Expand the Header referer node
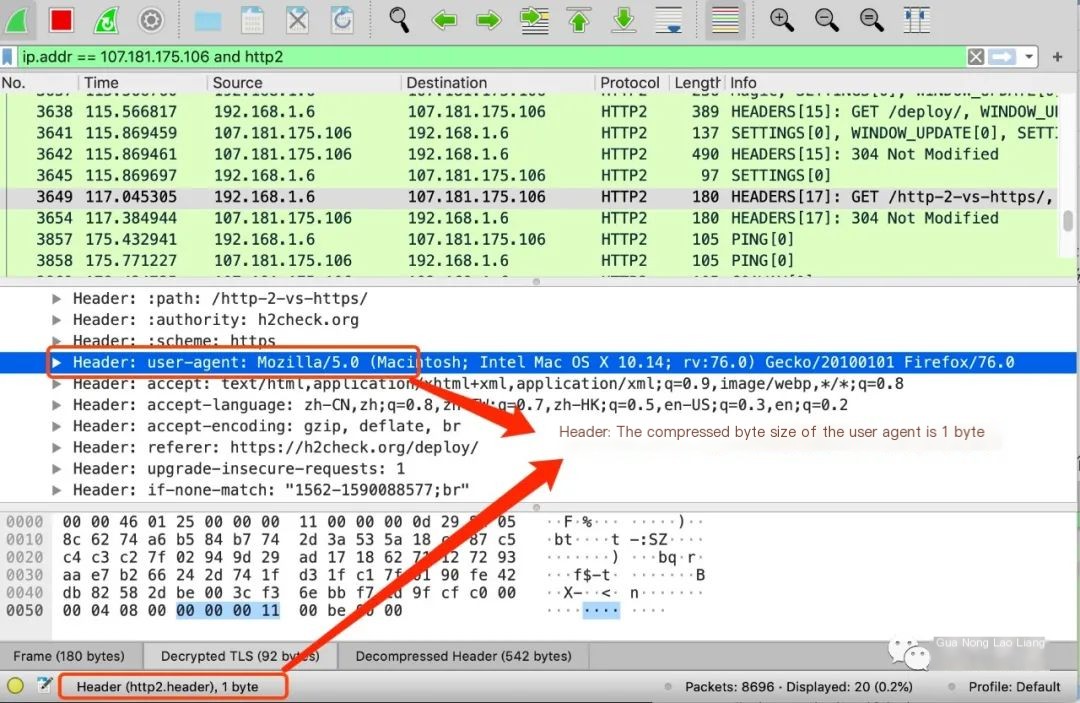This screenshot has height=703, width=1080. 57,448
